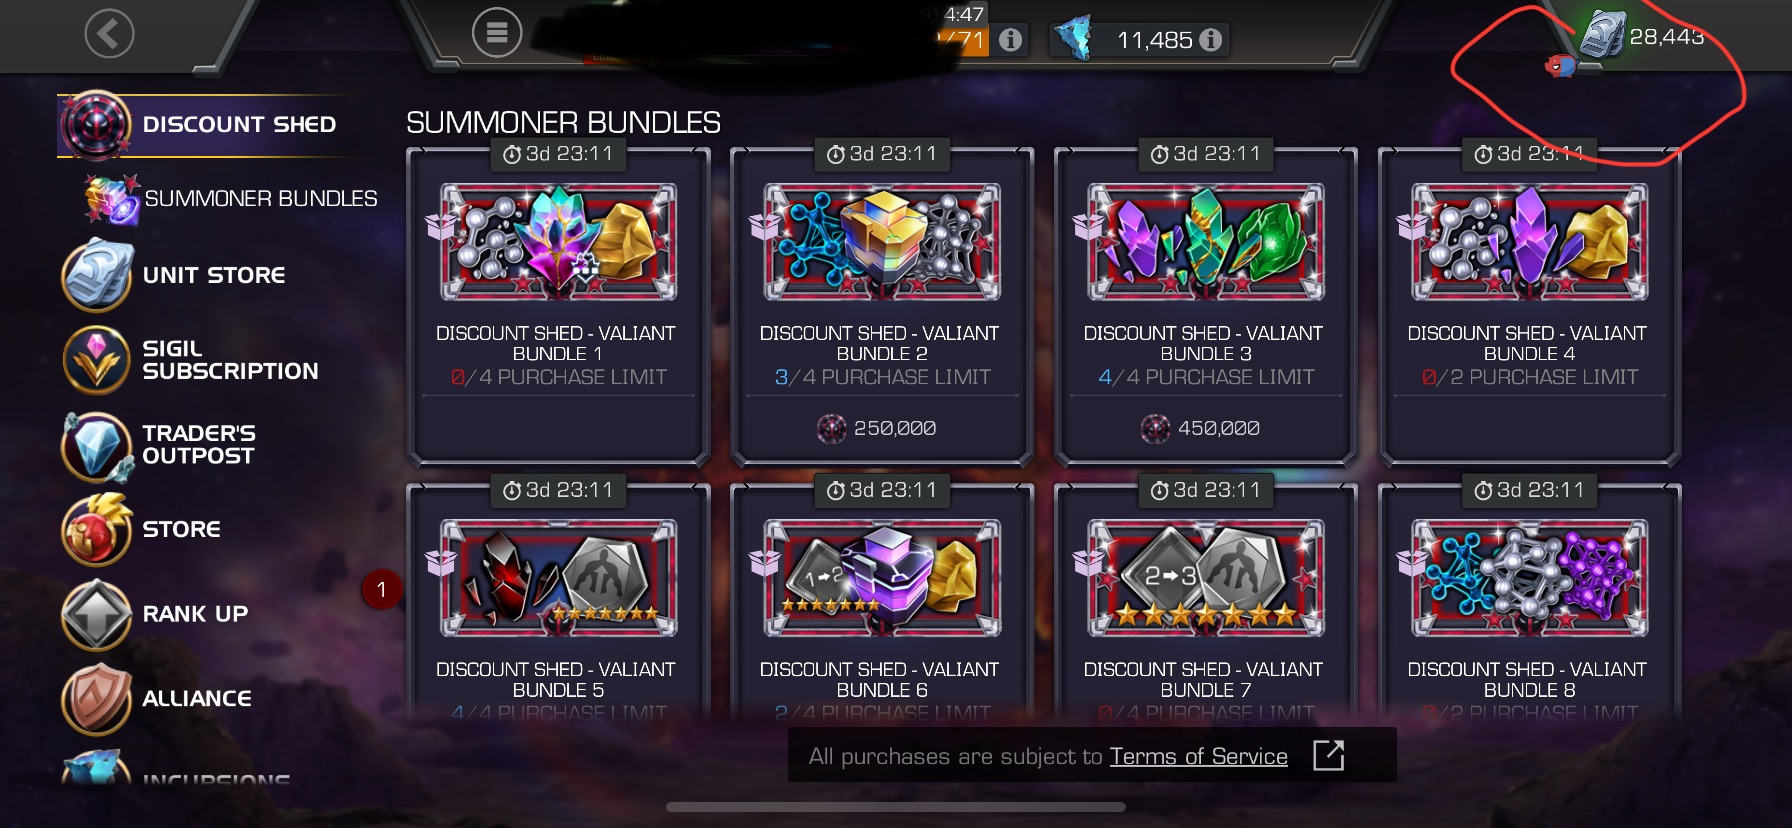This screenshot has width=1792, height=828.
Task: Select Discount Shed Valiant Bundle 4 thumbnail
Action: 1529,242
